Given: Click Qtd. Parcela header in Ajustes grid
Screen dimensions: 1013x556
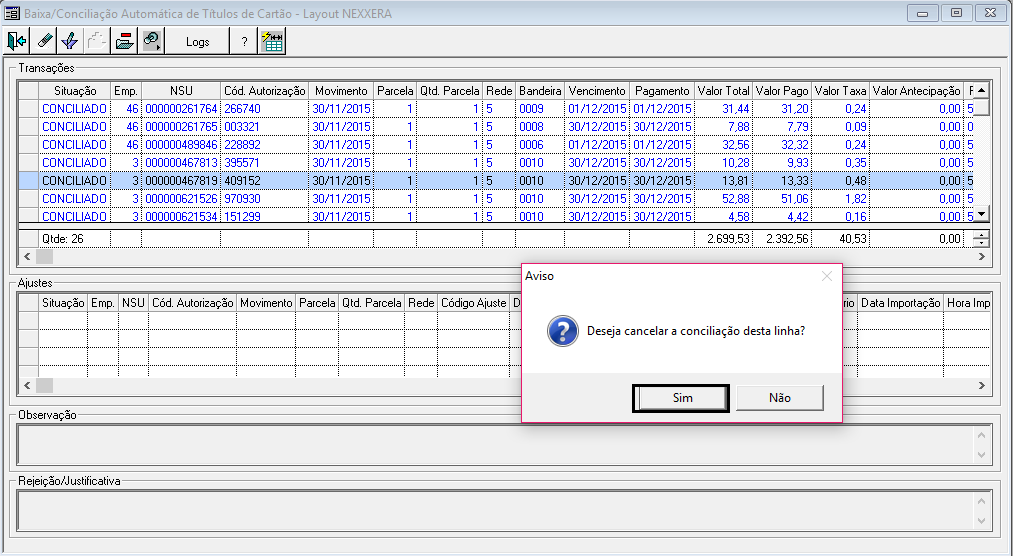Looking at the screenshot, I should point(371,303).
